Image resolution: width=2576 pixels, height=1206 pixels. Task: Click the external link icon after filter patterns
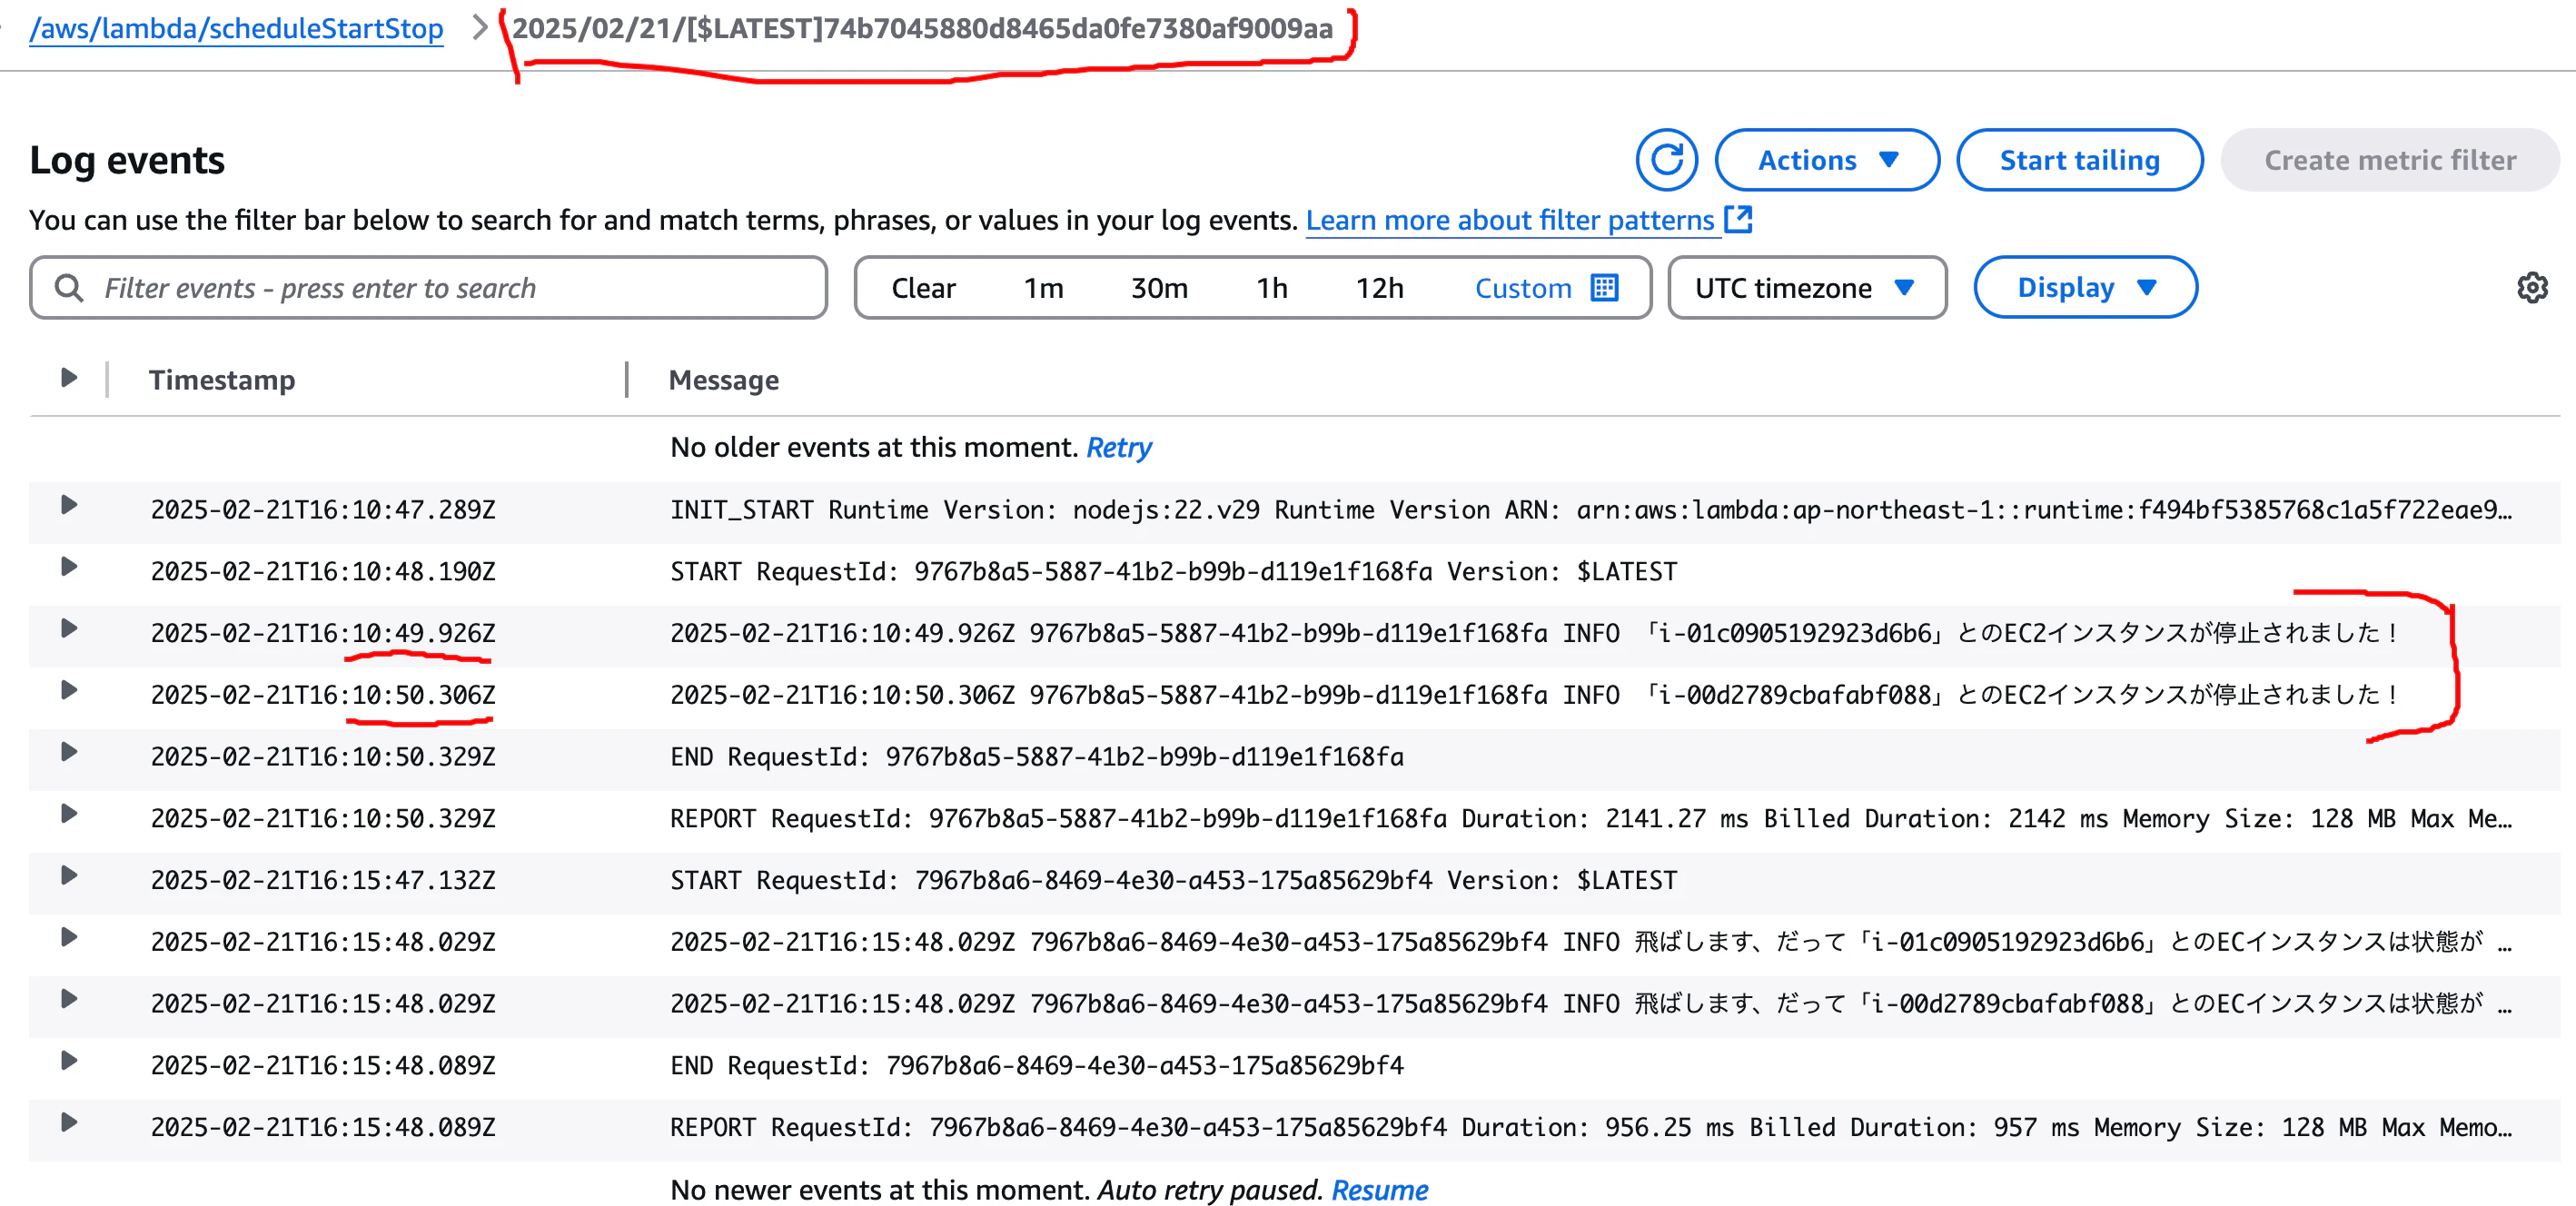pyautogui.click(x=1739, y=219)
